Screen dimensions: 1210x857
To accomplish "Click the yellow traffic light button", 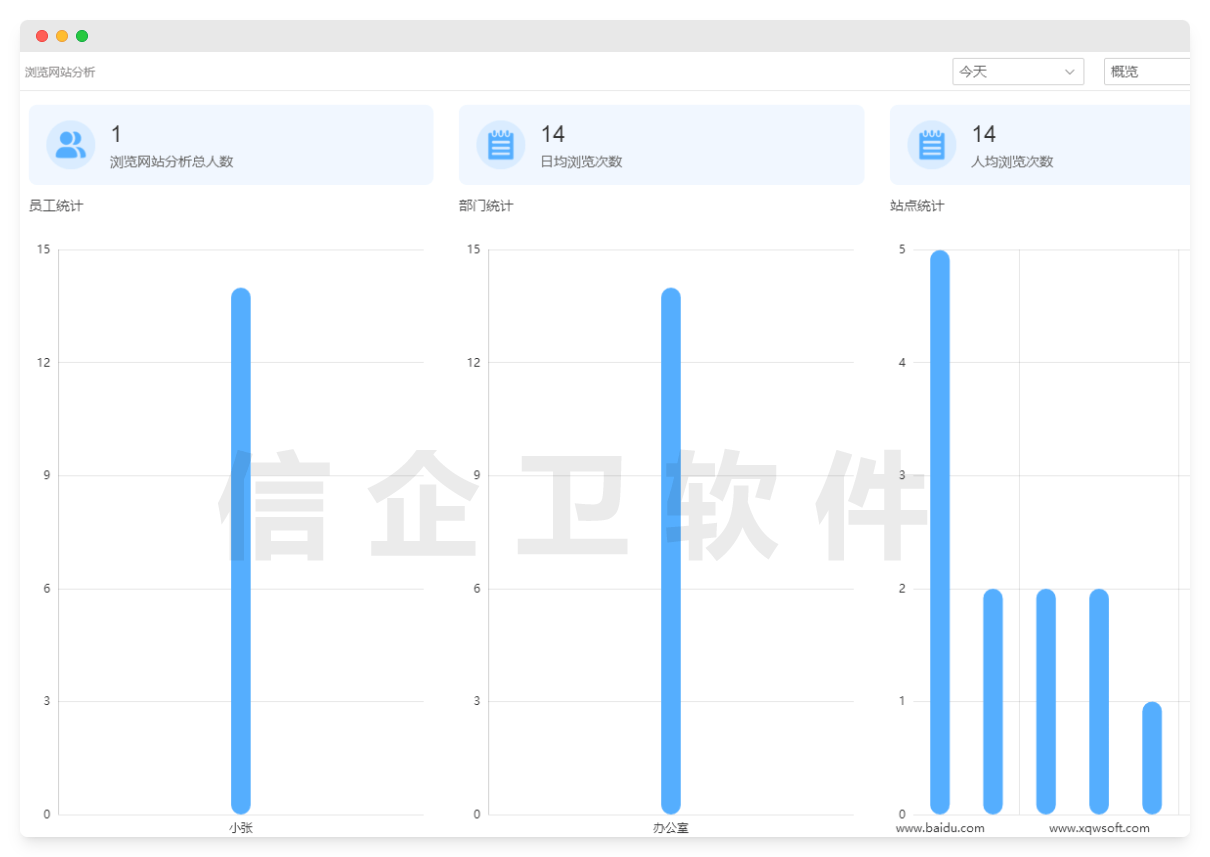I will (x=61, y=35).
